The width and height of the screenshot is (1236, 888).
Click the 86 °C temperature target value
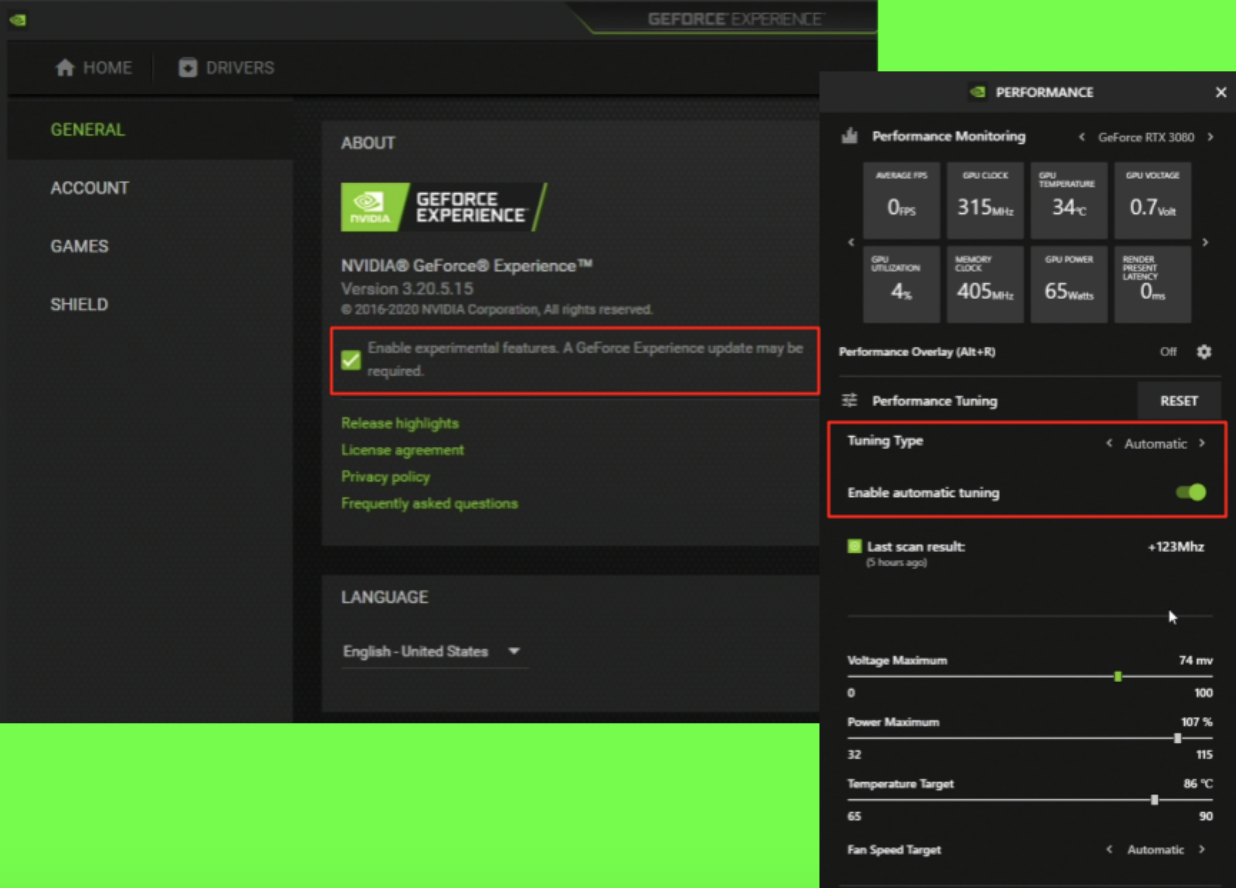[x=1198, y=784]
